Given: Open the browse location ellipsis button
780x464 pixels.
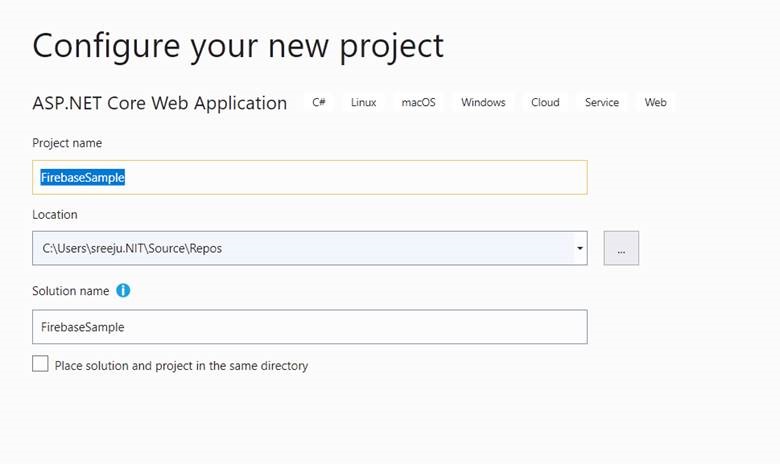Looking at the screenshot, I should tap(621, 248).
